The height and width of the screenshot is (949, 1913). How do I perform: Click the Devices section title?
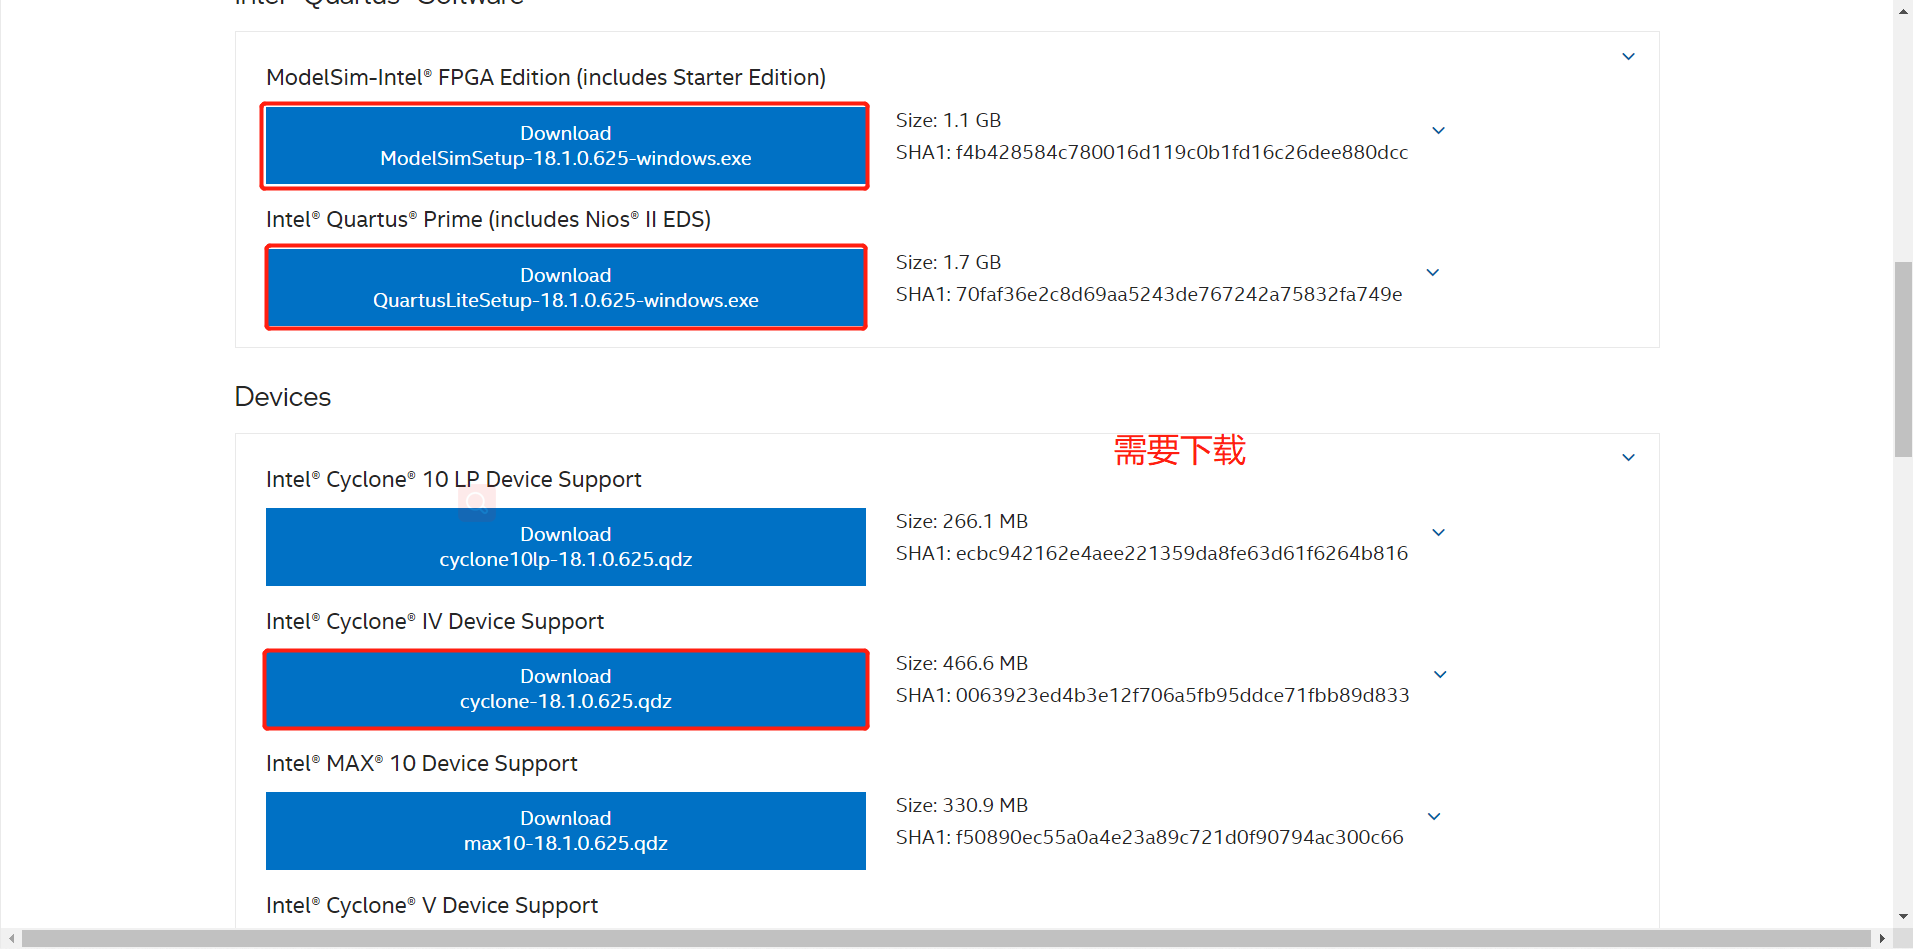282,396
